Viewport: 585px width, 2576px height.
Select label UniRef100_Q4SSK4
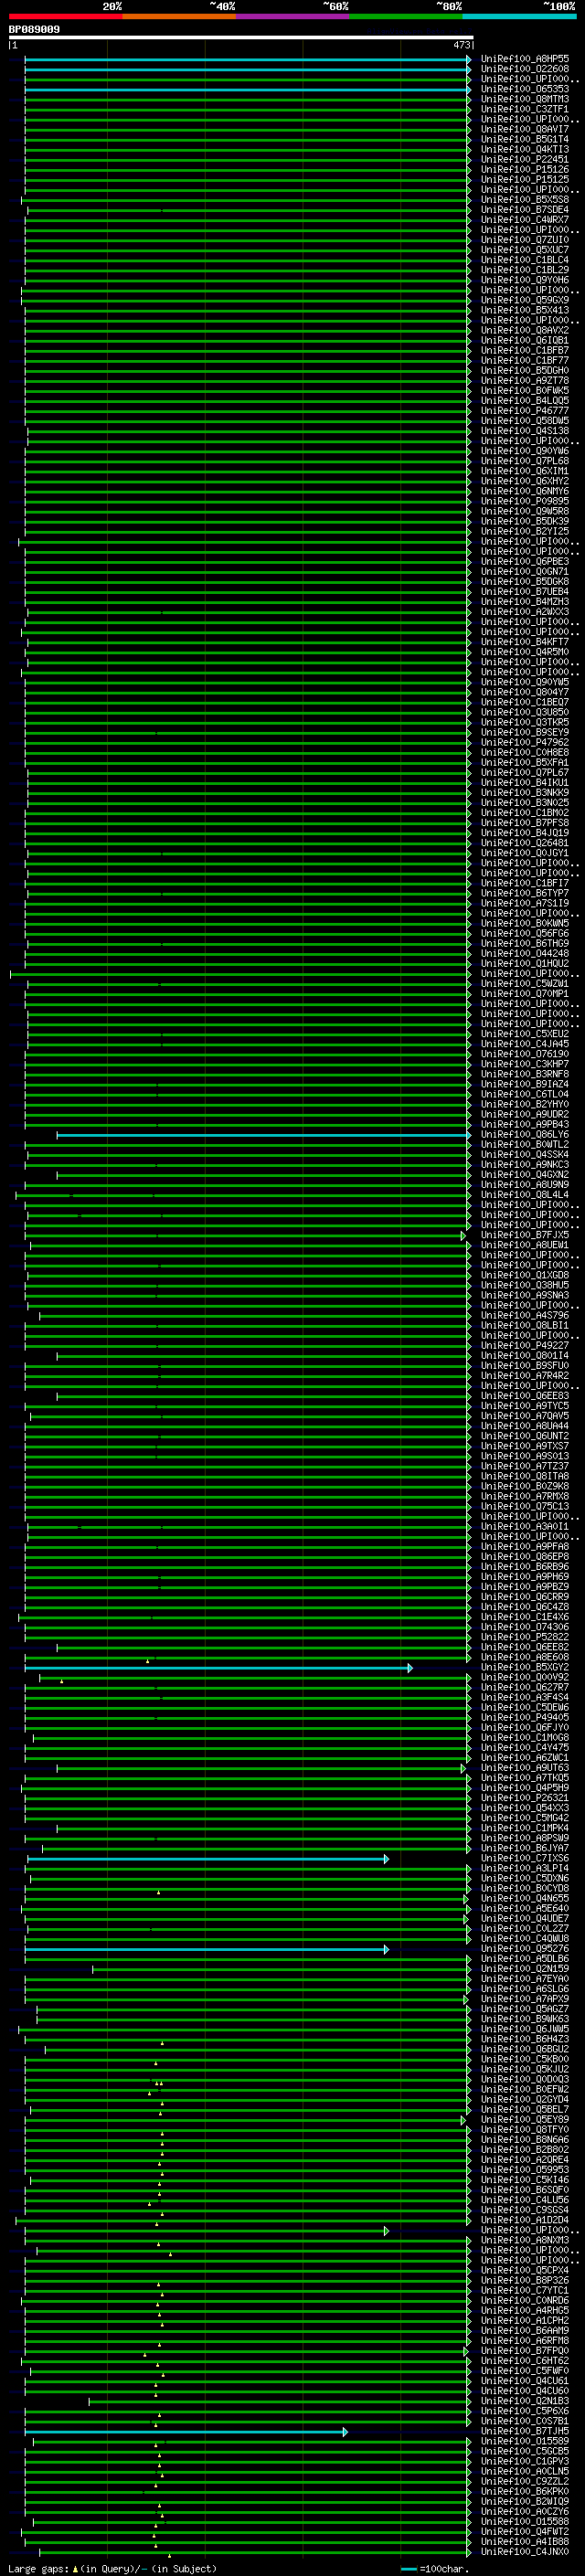pyautogui.click(x=525, y=1155)
